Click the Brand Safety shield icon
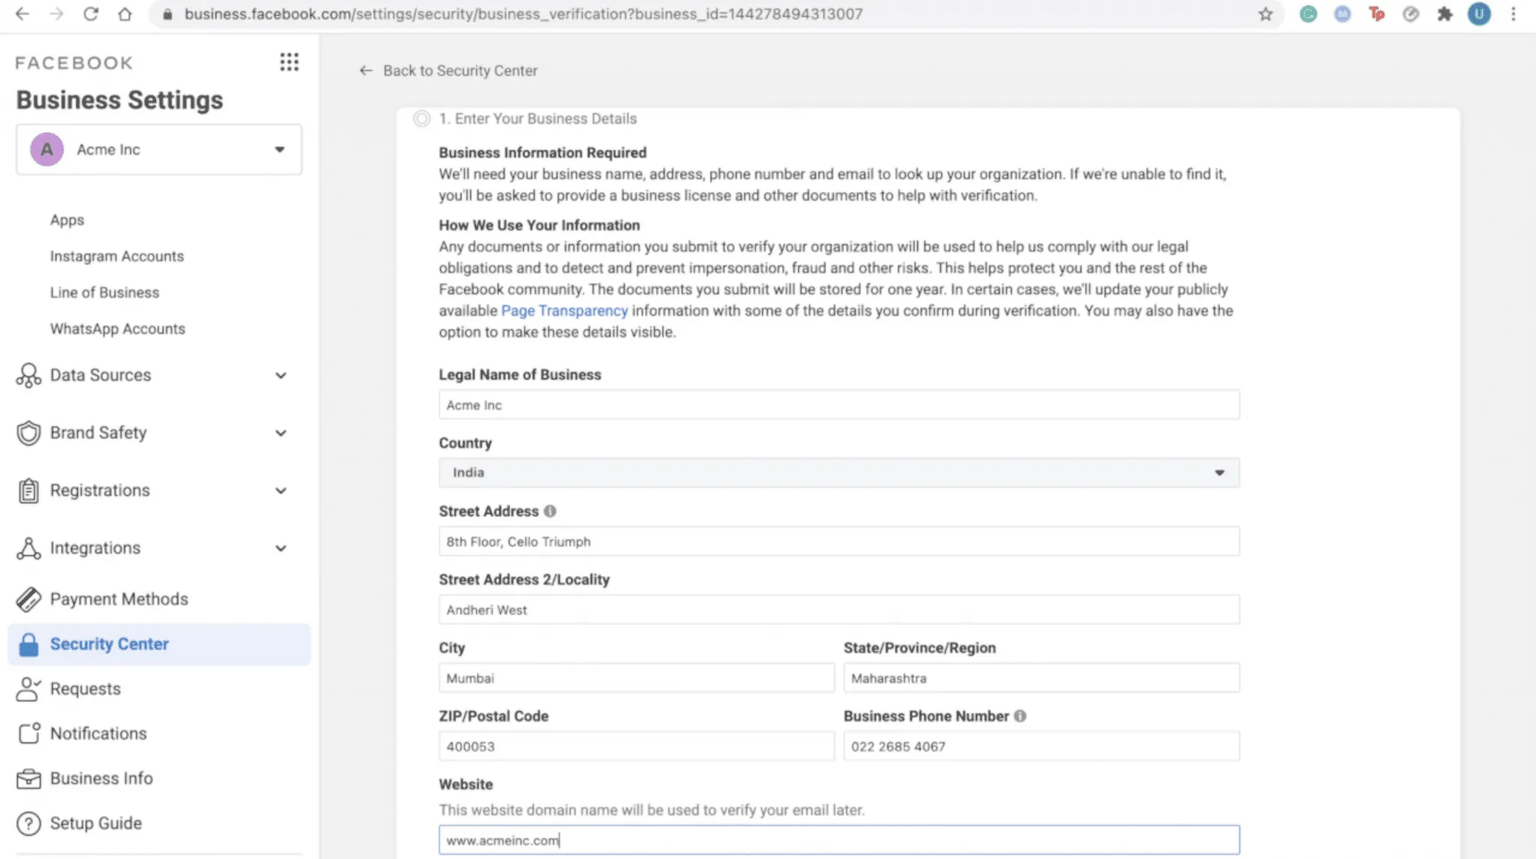Screen dimensions: 1536x859 (28, 433)
